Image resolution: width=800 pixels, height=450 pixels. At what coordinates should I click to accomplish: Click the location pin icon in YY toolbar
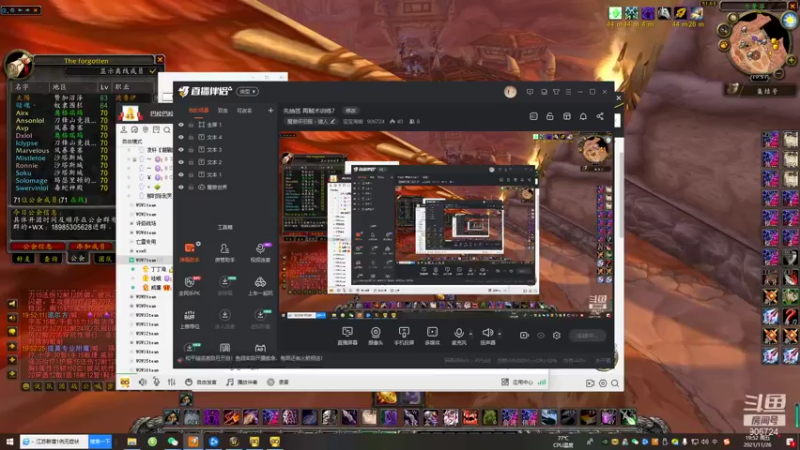(x=145, y=130)
